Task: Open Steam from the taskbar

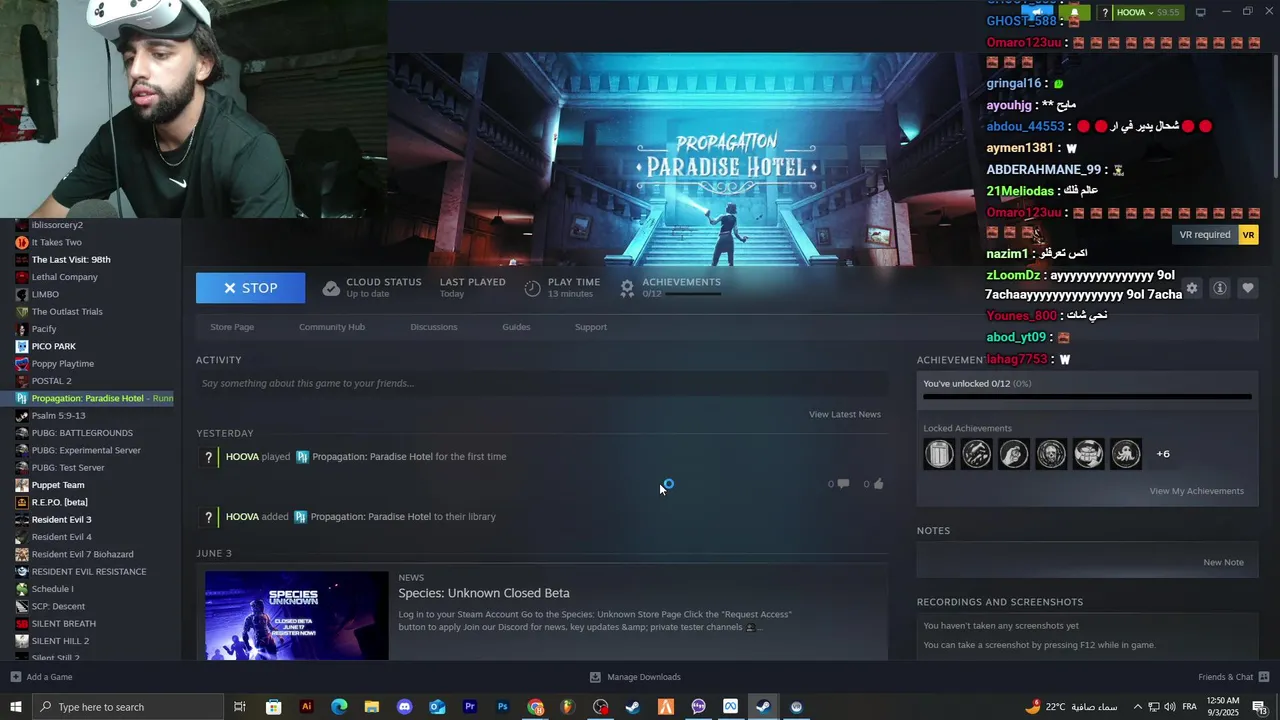Action: tap(763, 707)
